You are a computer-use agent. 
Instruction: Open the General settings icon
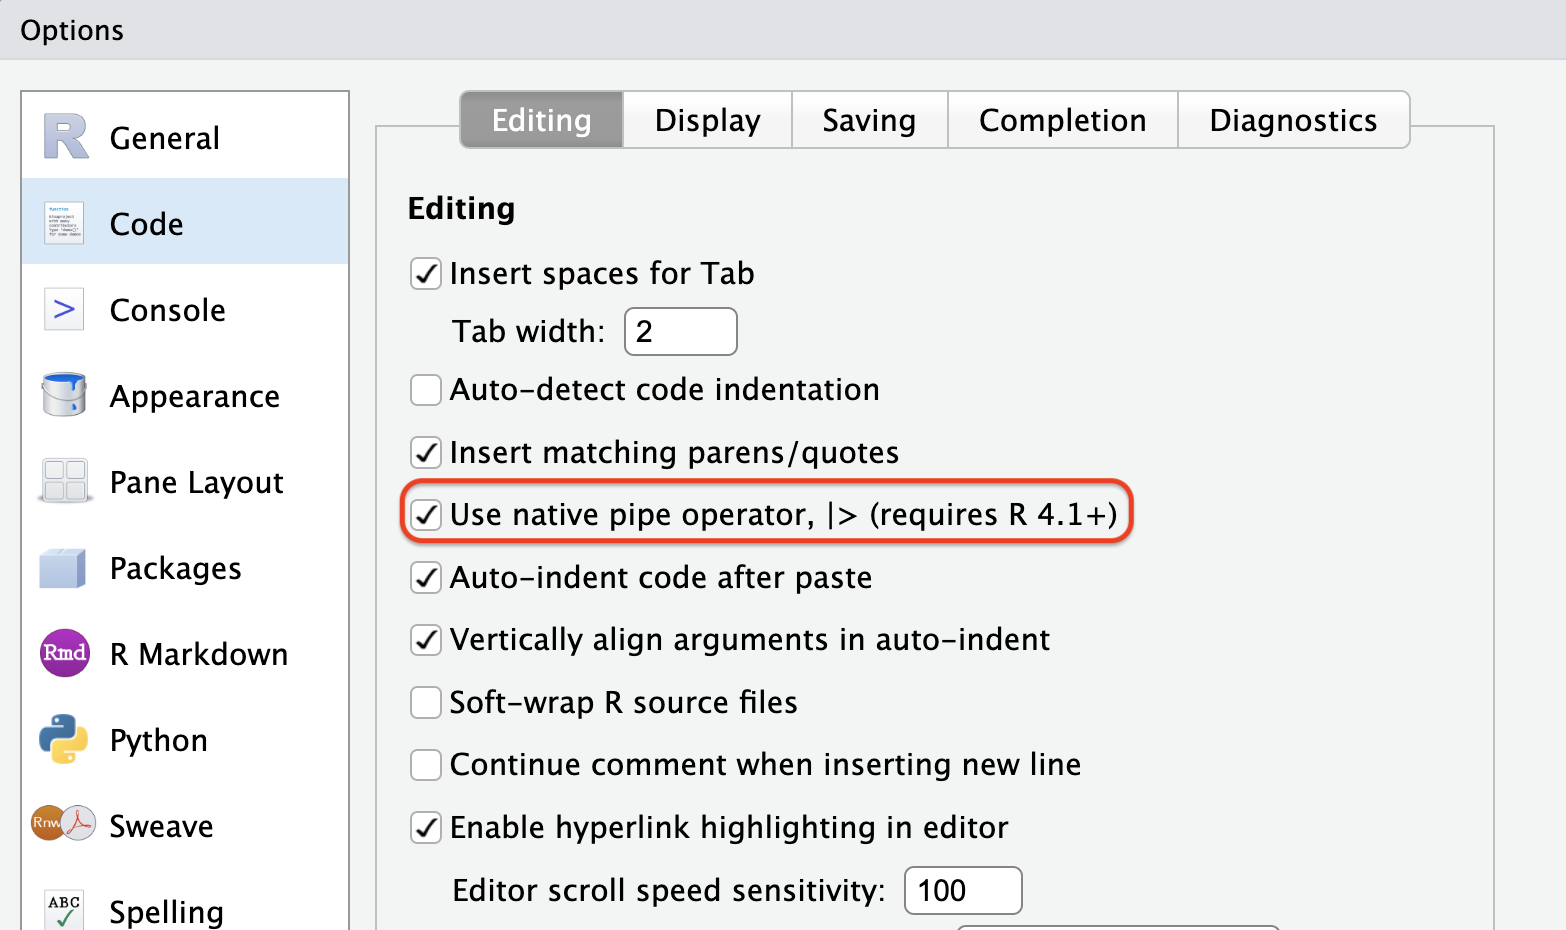coord(63,137)
